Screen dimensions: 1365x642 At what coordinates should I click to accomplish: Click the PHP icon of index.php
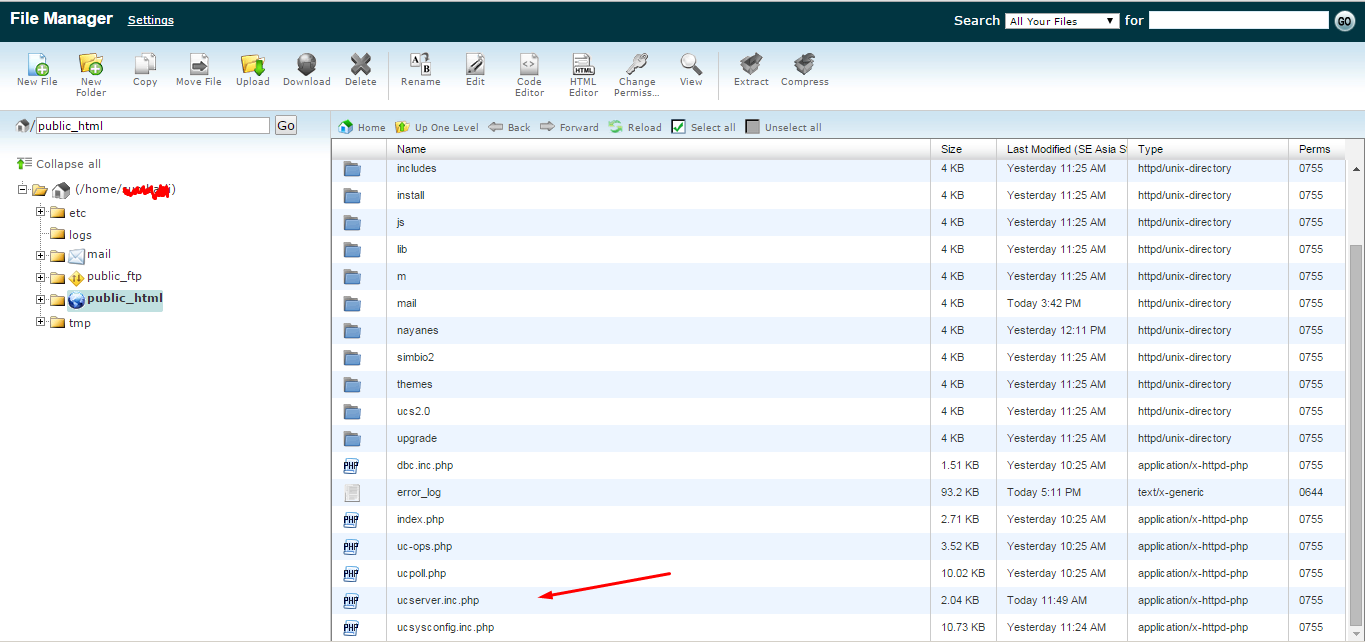pos(351,519)
